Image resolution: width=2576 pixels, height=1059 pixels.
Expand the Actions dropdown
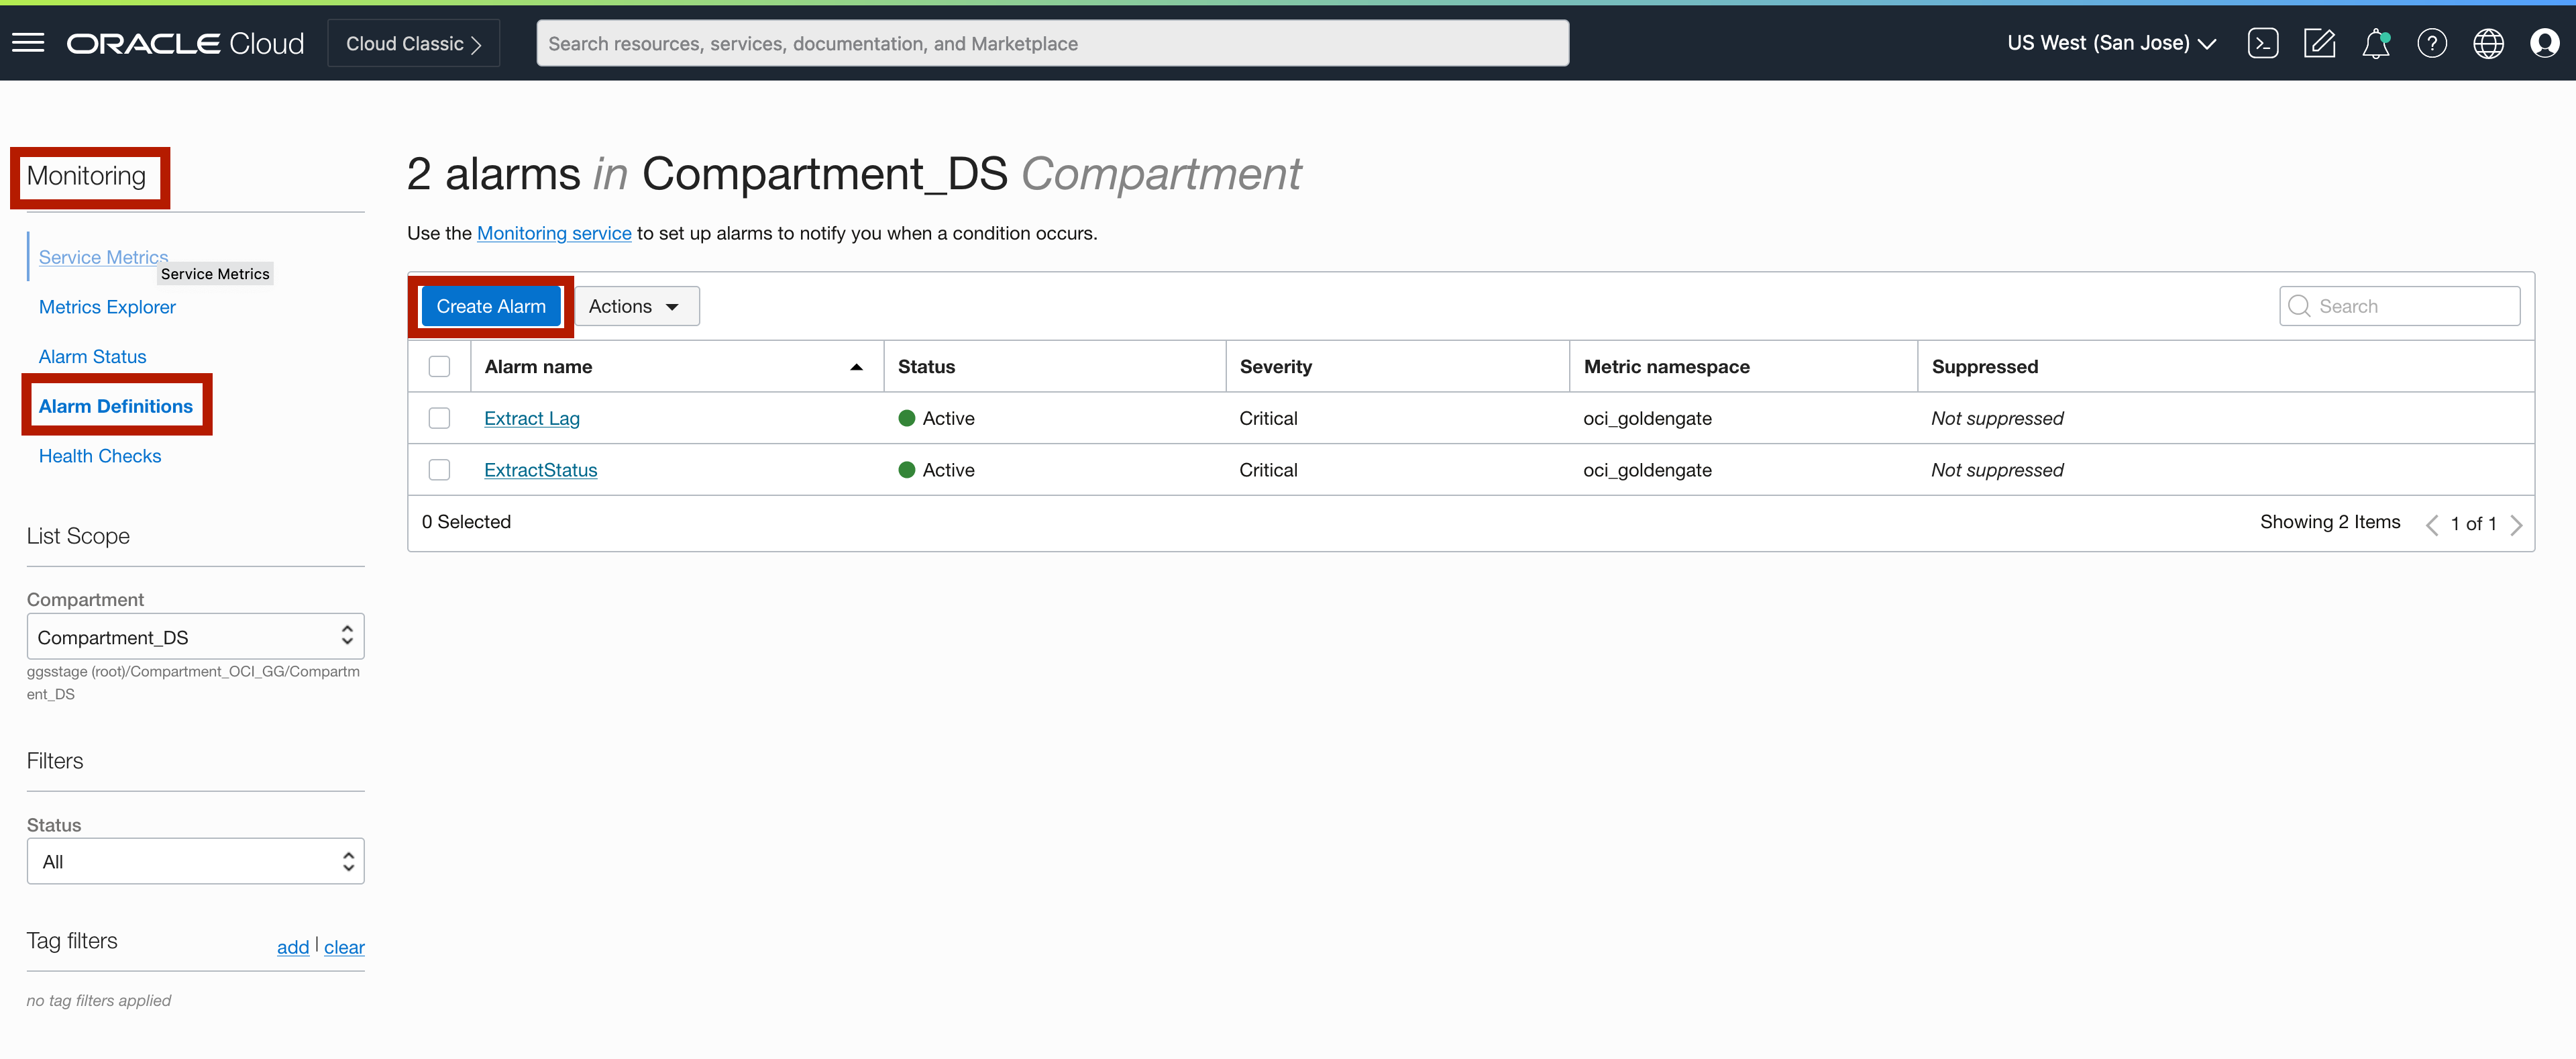[636, 306]
